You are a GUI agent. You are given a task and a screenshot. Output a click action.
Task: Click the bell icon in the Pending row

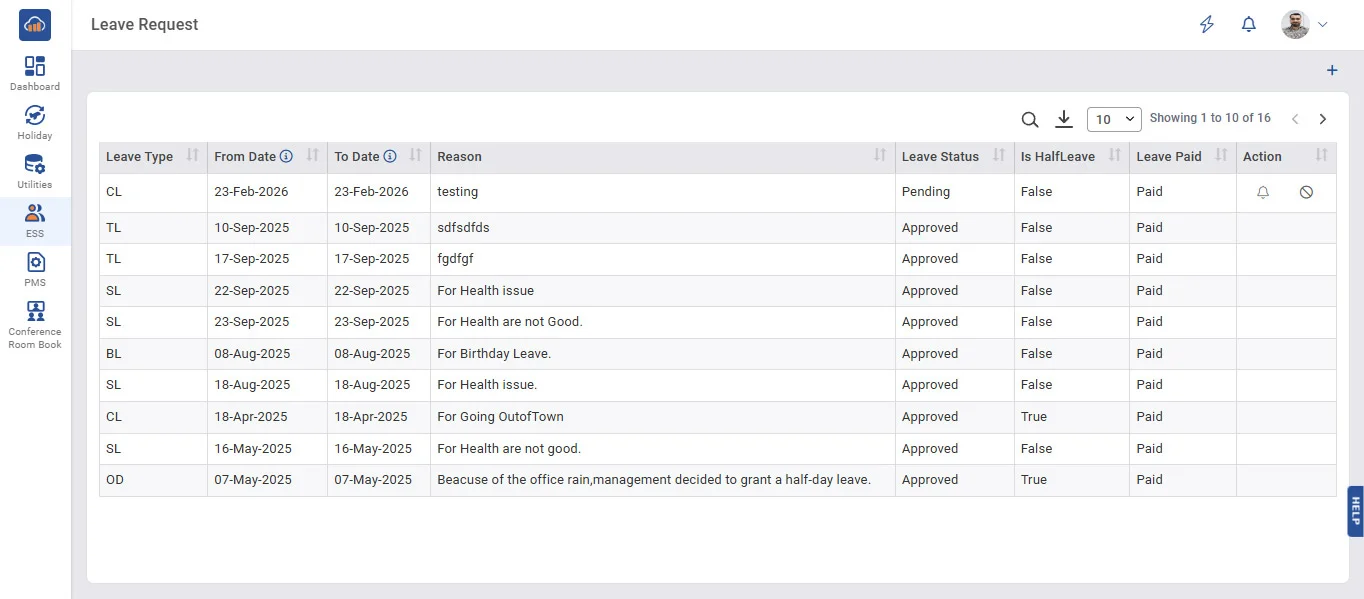(1263, 192)
